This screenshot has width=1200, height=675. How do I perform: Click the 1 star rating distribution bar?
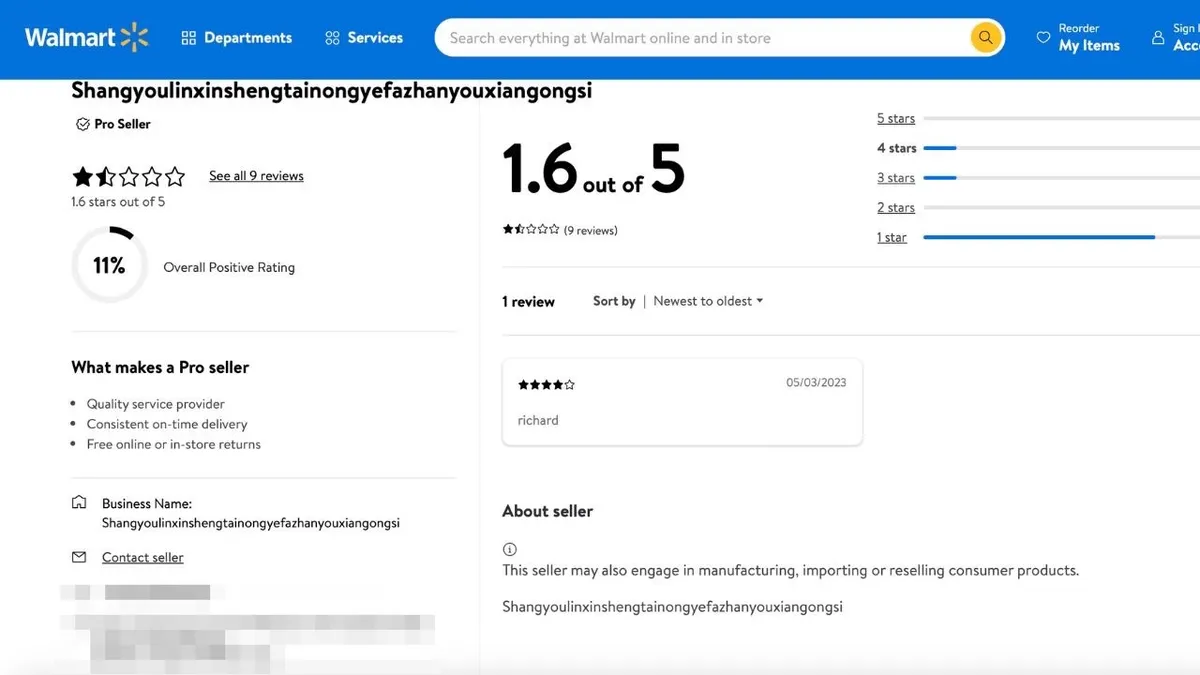(1040, 237)
